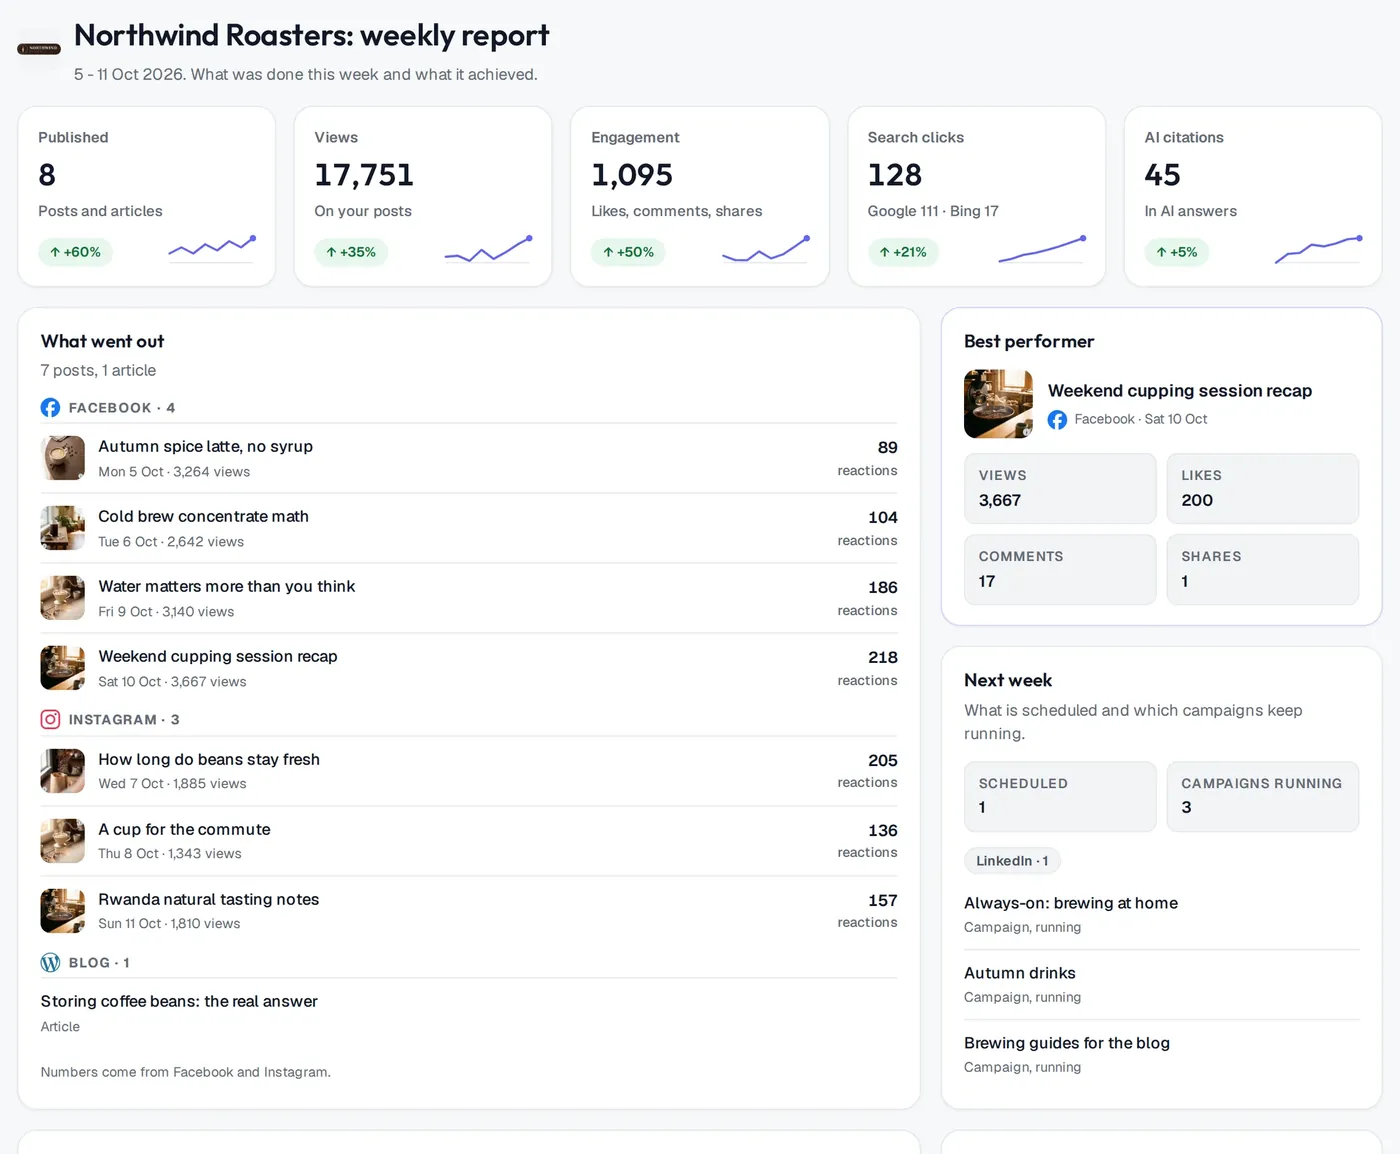Open Weekend cupping session recap in list
This screenshot has height=1154, width=1400.
tap(469, 668)
